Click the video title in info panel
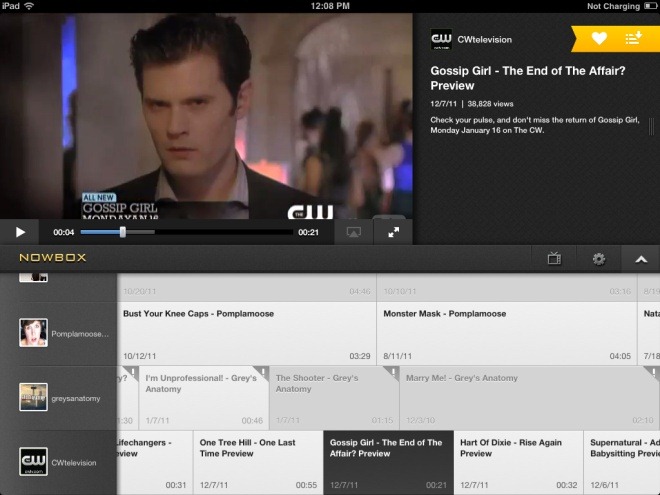This screenshot has width=660, height=495. tap(528, 78)
